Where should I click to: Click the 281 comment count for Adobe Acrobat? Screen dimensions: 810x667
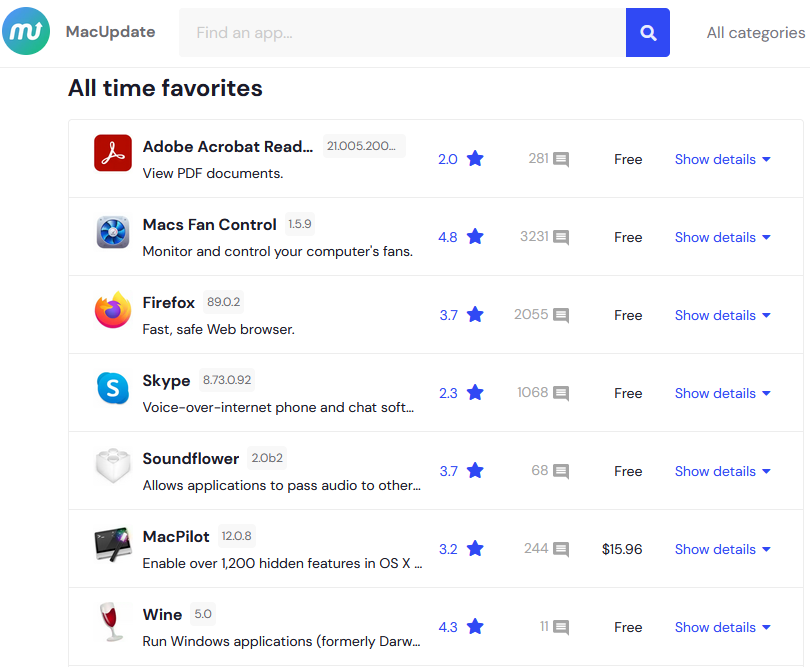(538, 158)
